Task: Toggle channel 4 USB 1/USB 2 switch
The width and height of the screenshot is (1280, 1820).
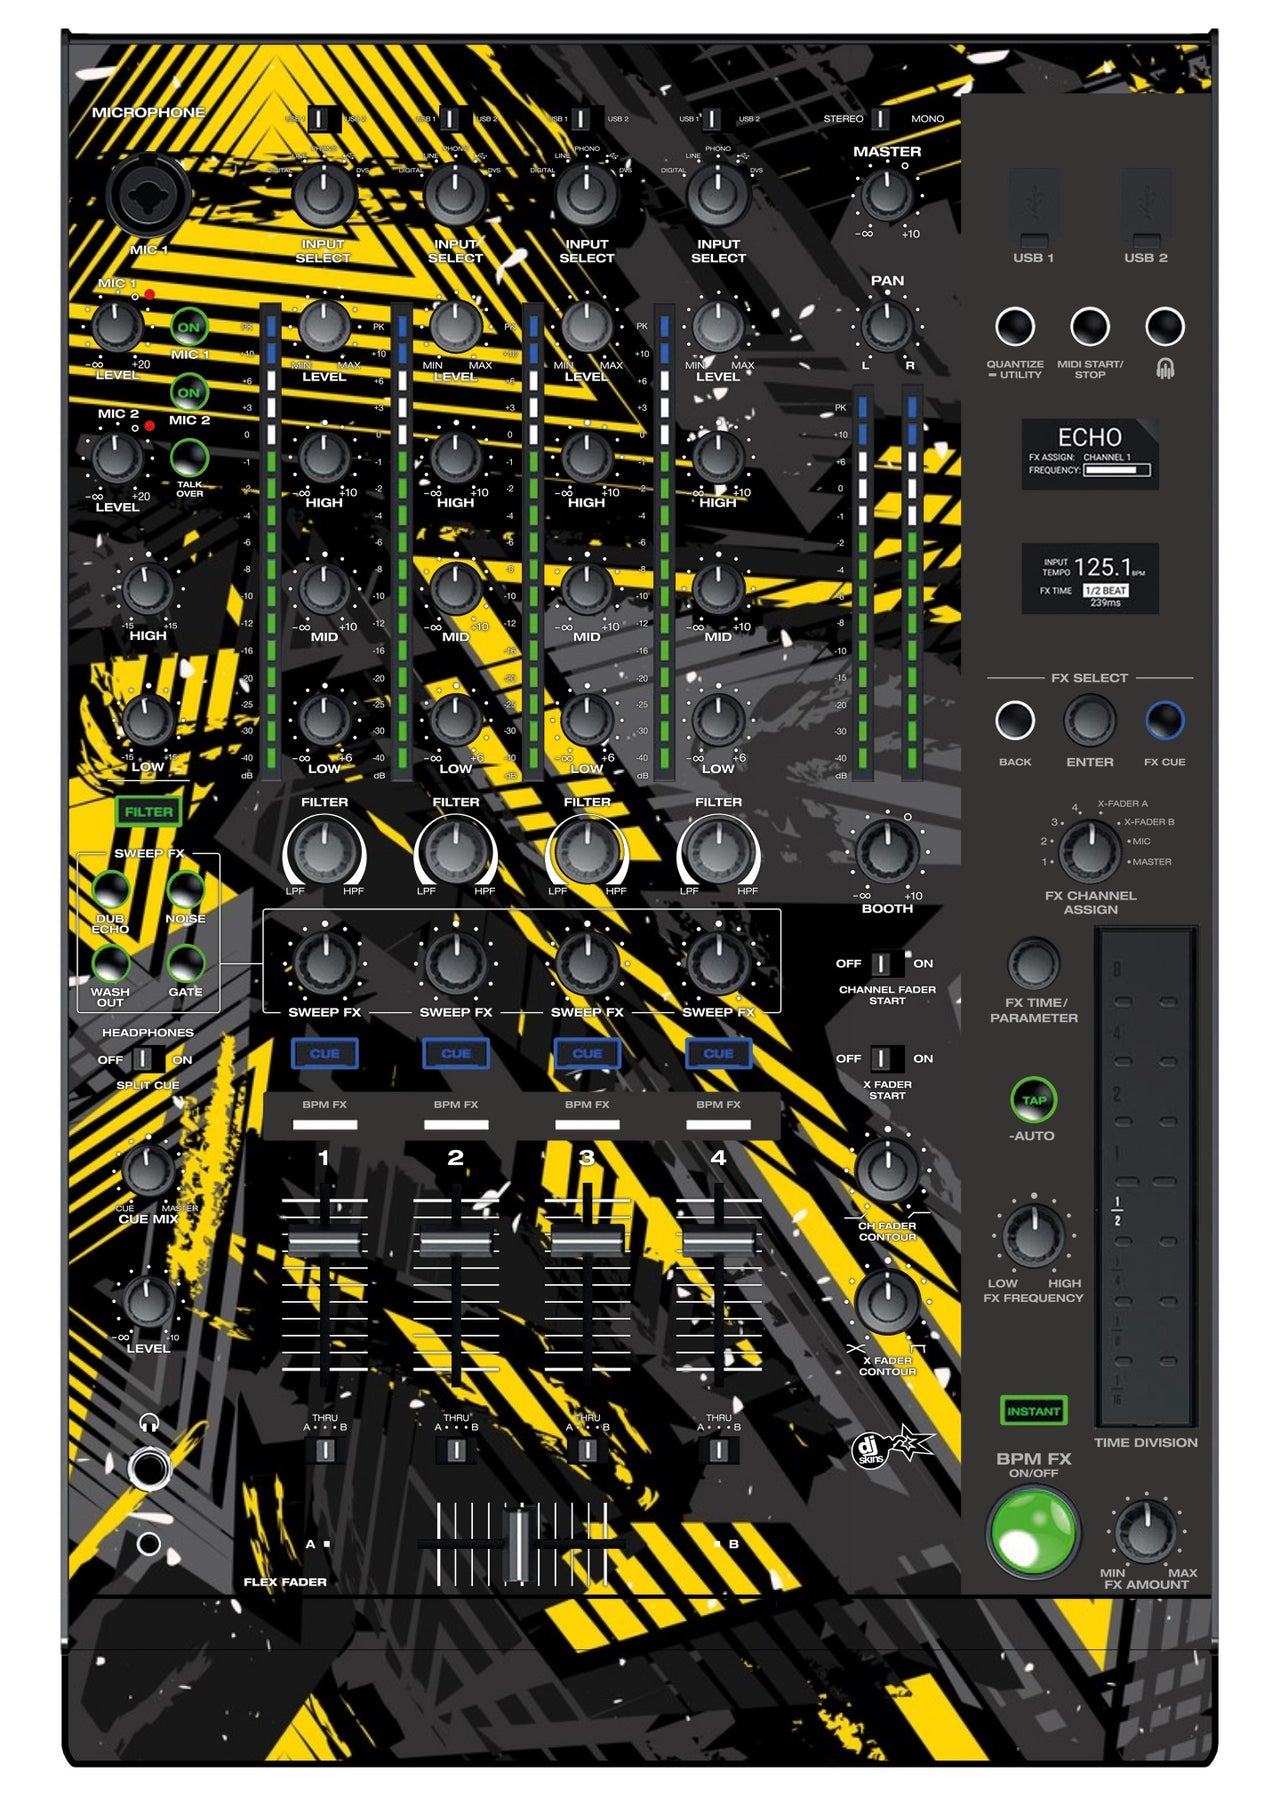Action: (x=712, y=119)
